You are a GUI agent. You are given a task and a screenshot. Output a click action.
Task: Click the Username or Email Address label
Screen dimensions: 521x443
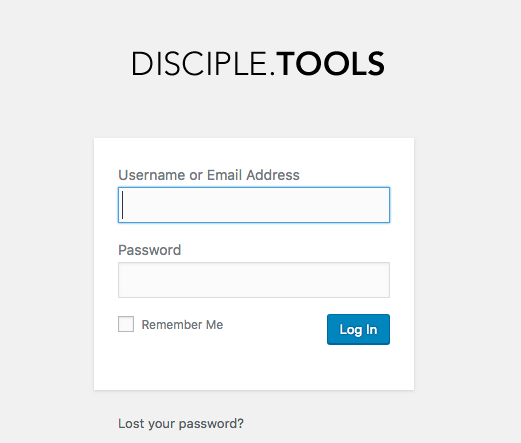(209, 175)
